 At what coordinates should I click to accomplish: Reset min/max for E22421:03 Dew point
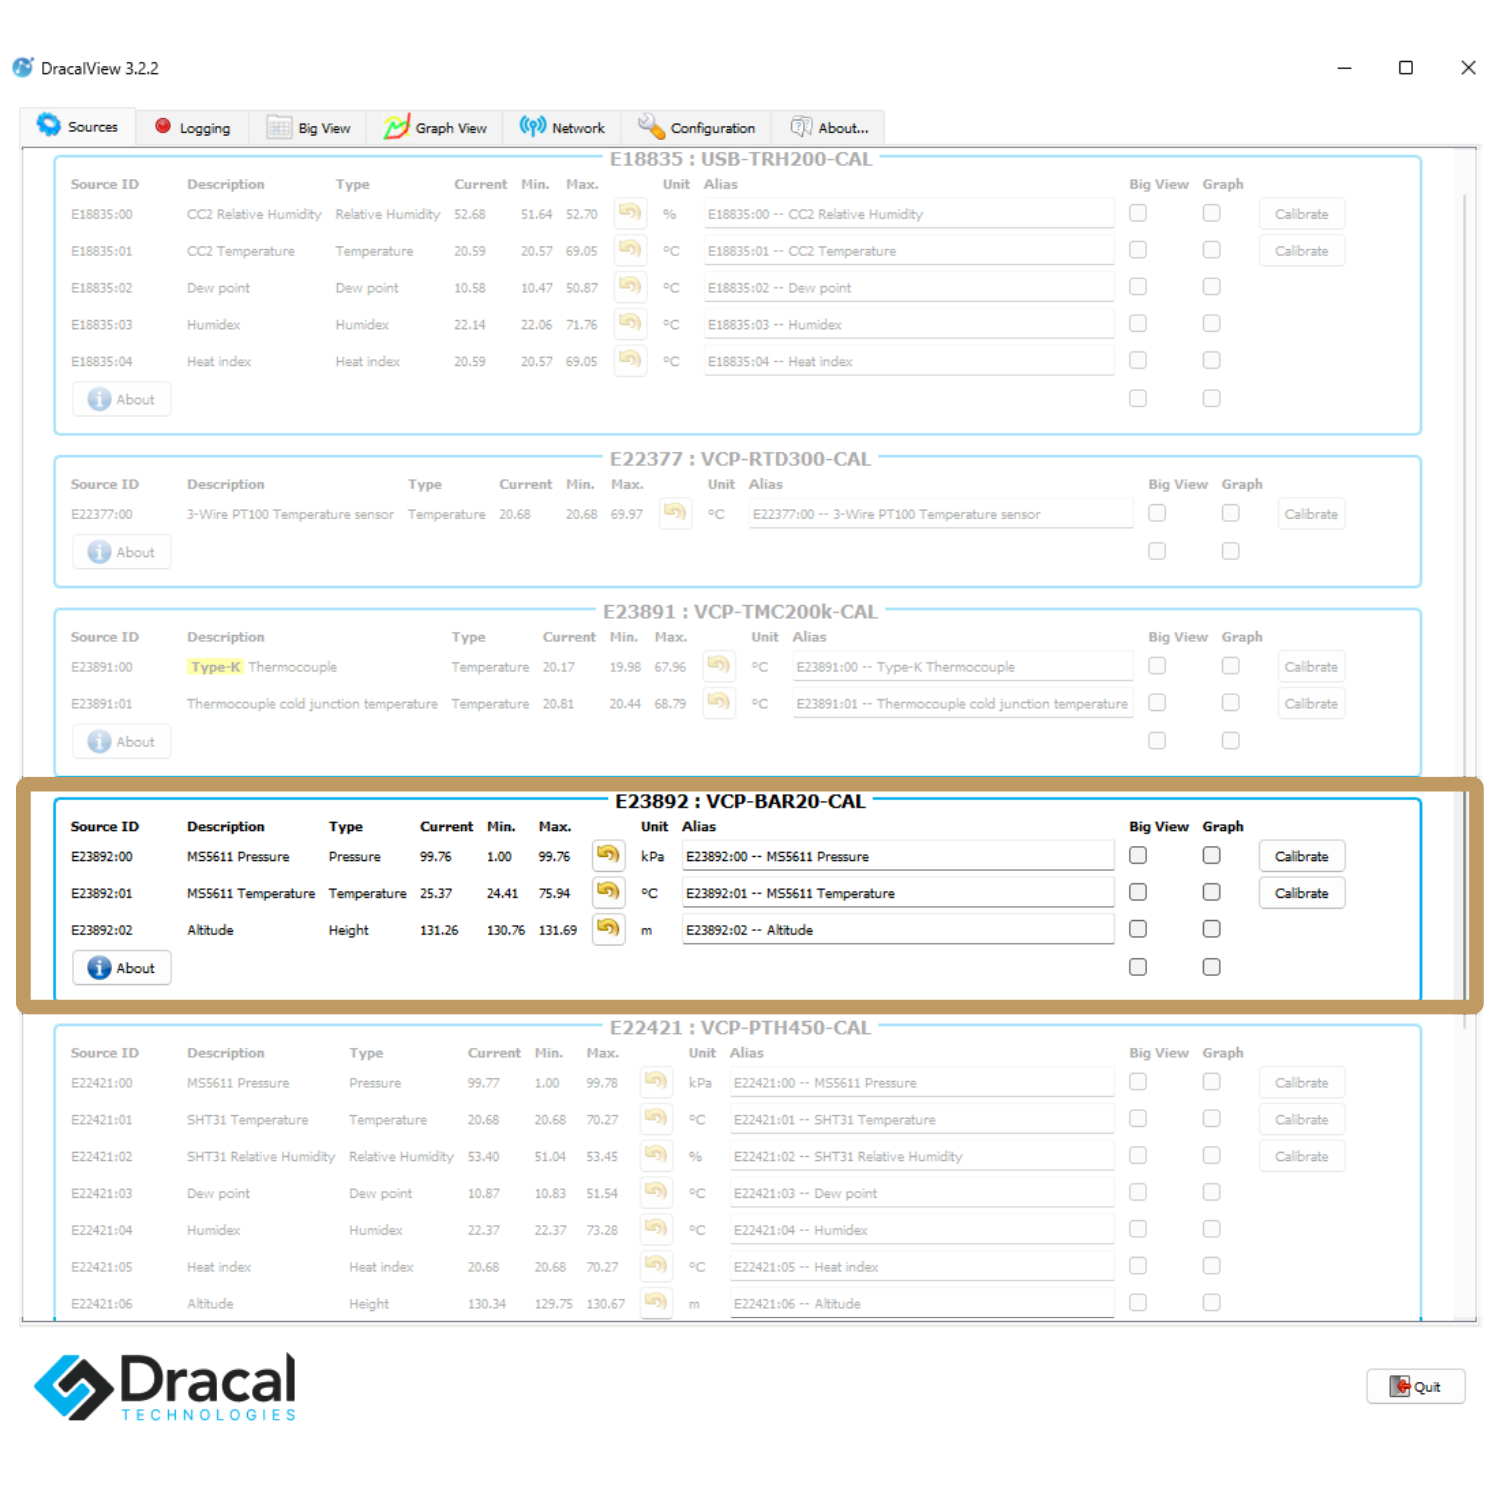point(656,1193)
